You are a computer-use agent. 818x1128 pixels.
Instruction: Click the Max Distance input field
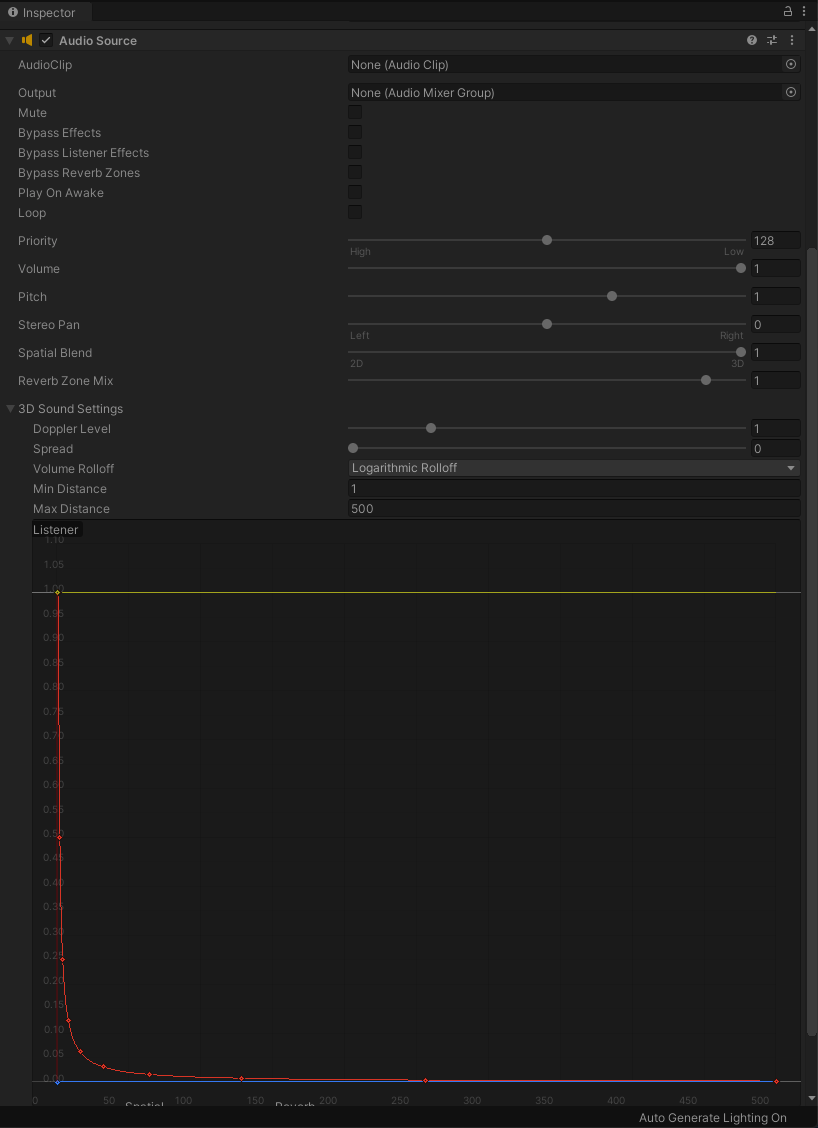(575, 508)
